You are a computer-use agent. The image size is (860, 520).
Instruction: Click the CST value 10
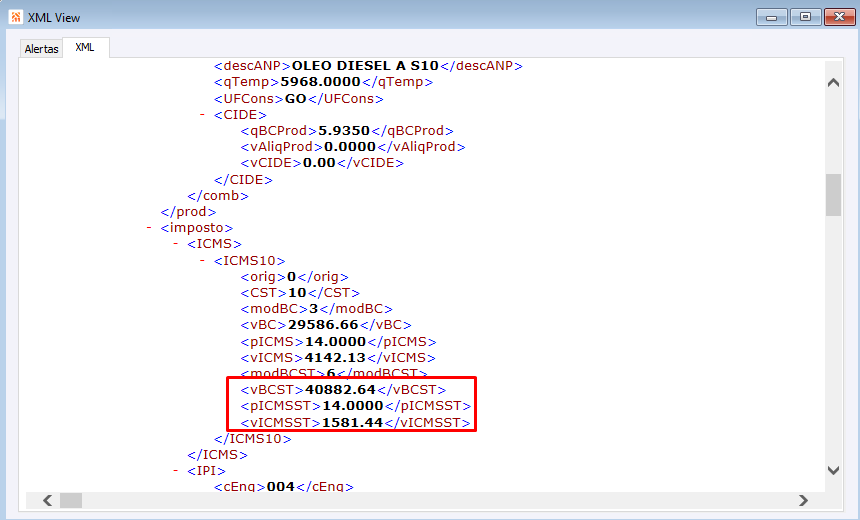tap(297, 293)
